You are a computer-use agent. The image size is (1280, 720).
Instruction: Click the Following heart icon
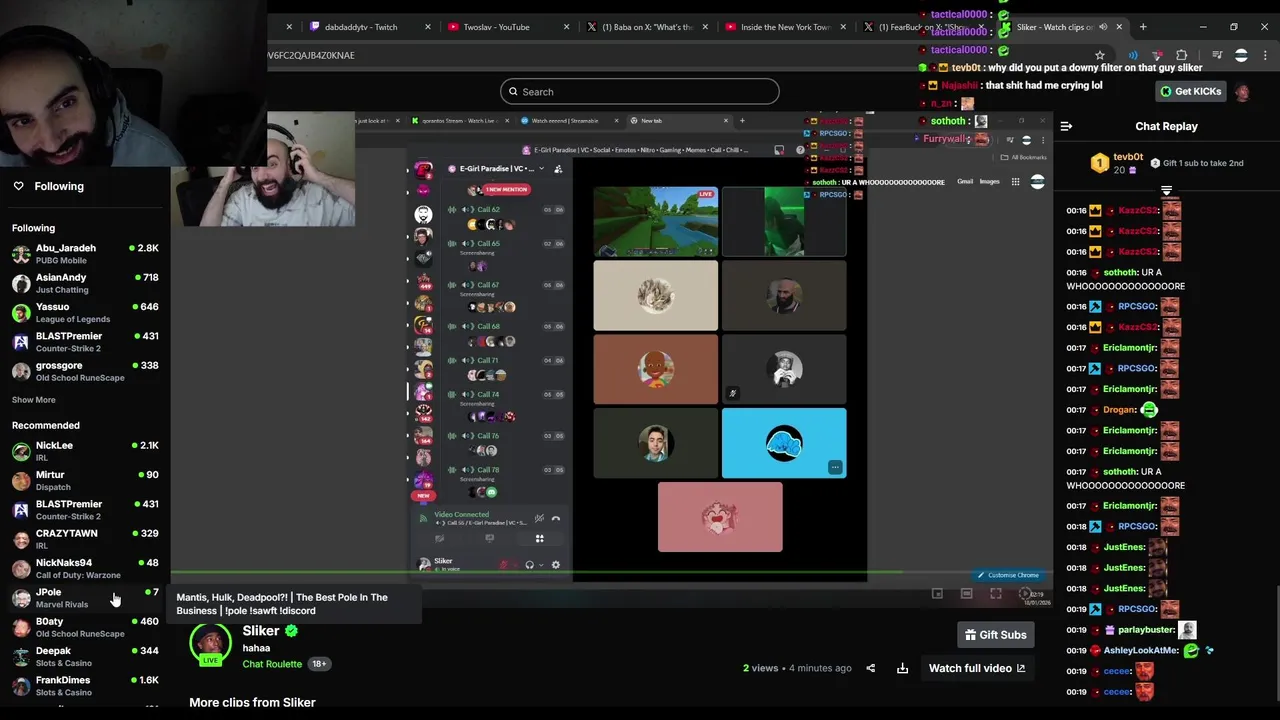tap(18, 186)
